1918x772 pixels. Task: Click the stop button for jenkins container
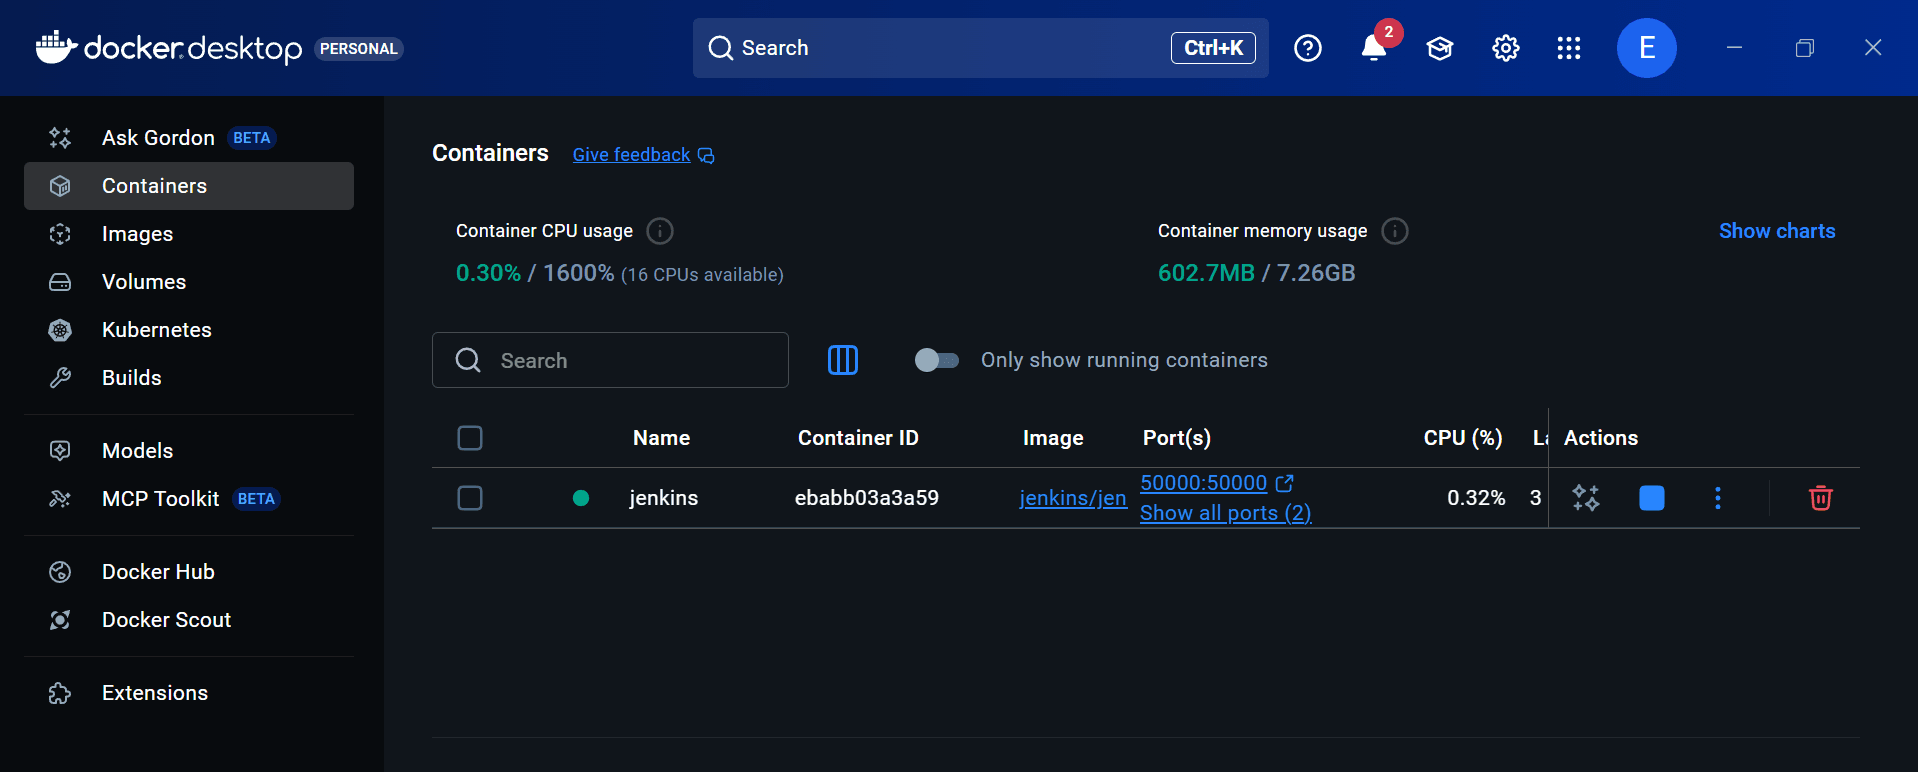(1651, 498)
